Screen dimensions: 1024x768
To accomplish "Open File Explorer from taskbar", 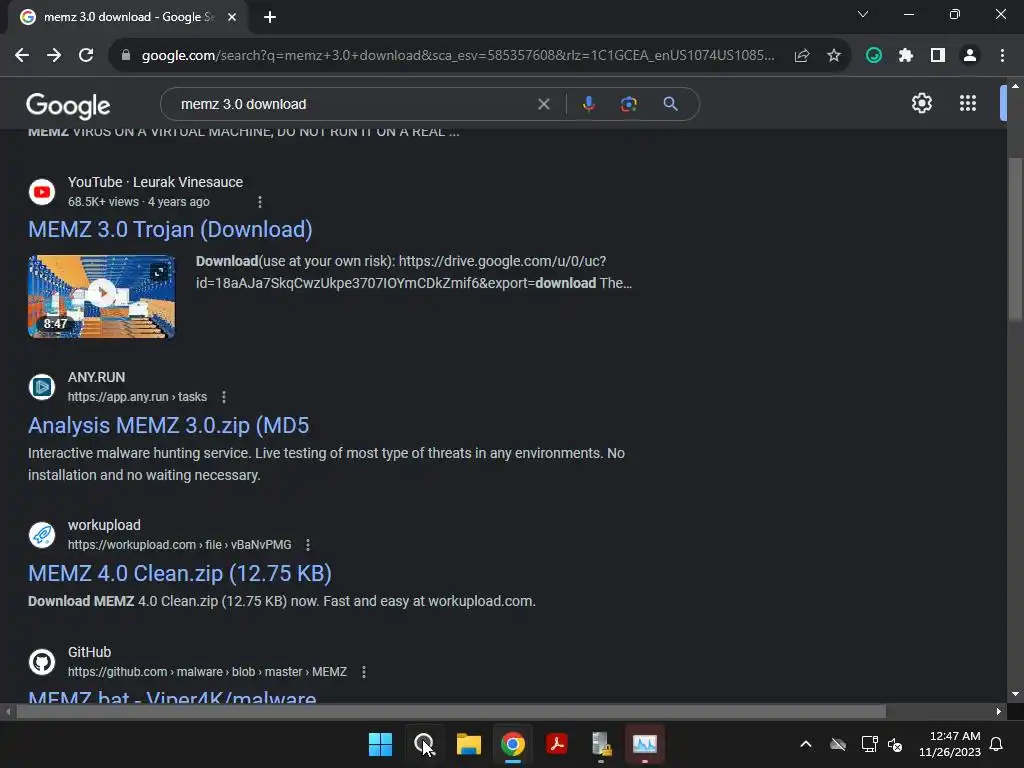I will click(x=468, y=744).
